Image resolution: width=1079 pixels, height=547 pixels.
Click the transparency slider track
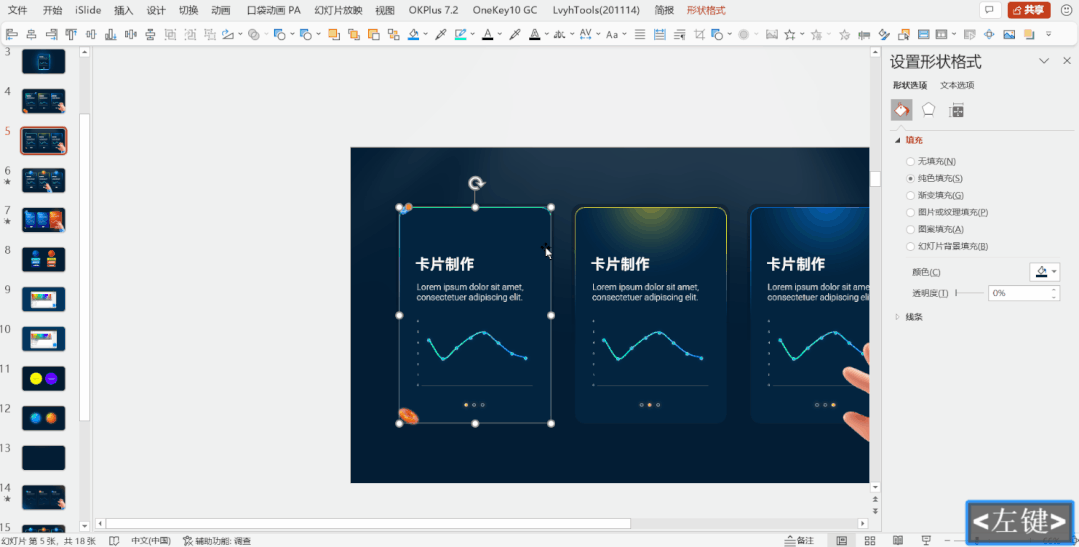[969, 293]
